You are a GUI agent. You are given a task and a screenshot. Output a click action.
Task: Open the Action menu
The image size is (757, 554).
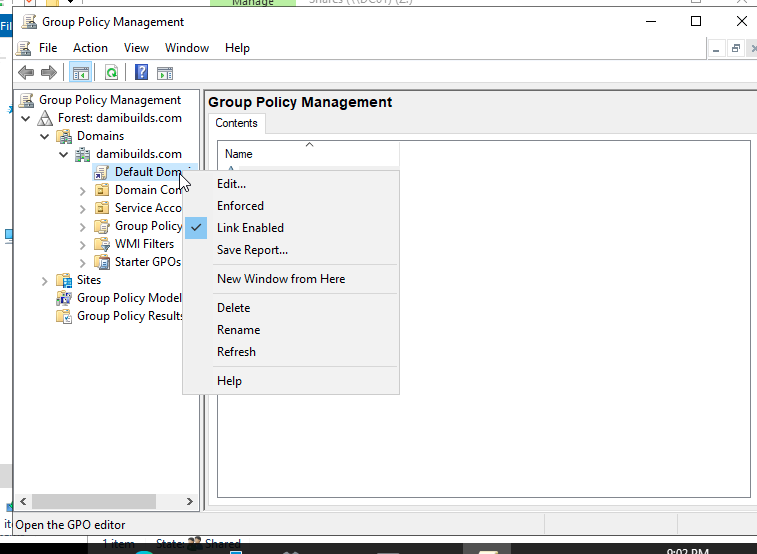click(x=90, y=48)
